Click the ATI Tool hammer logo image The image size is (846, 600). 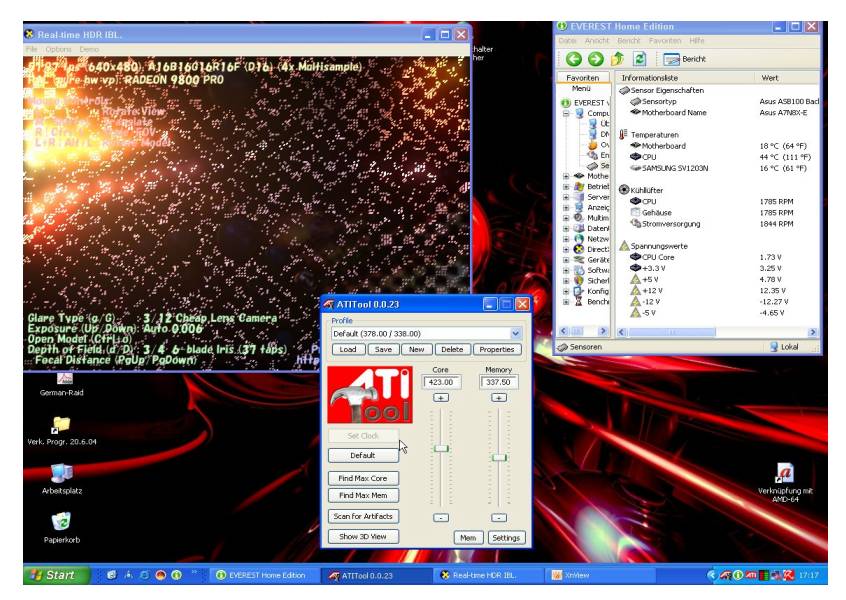coord(370,395)
